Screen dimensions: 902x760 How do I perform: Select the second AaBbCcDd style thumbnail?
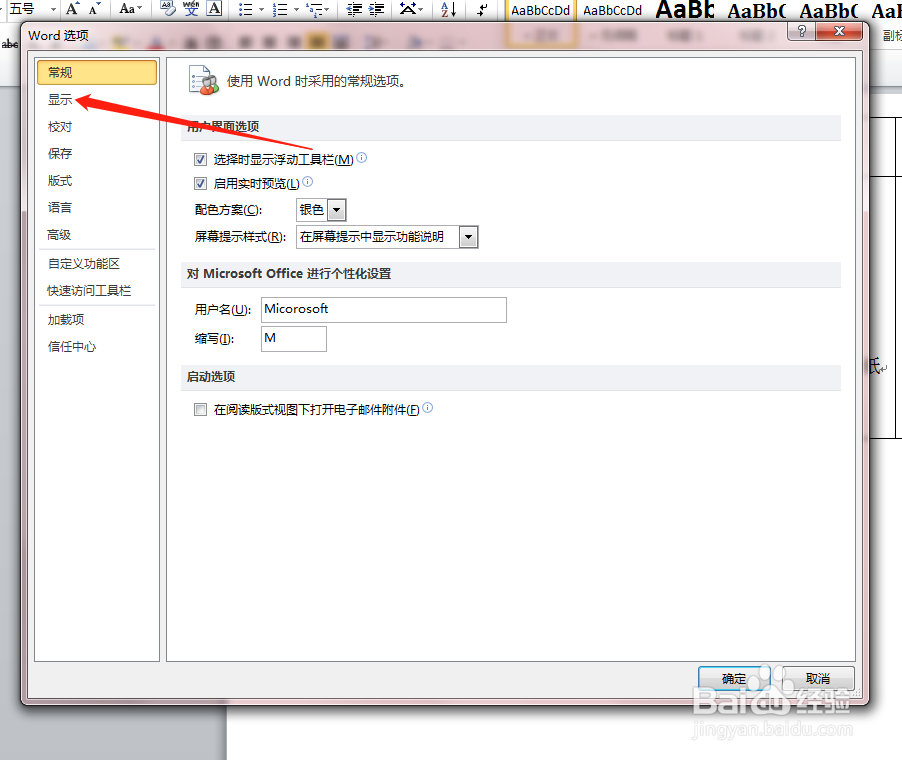[x=612, y=10]
